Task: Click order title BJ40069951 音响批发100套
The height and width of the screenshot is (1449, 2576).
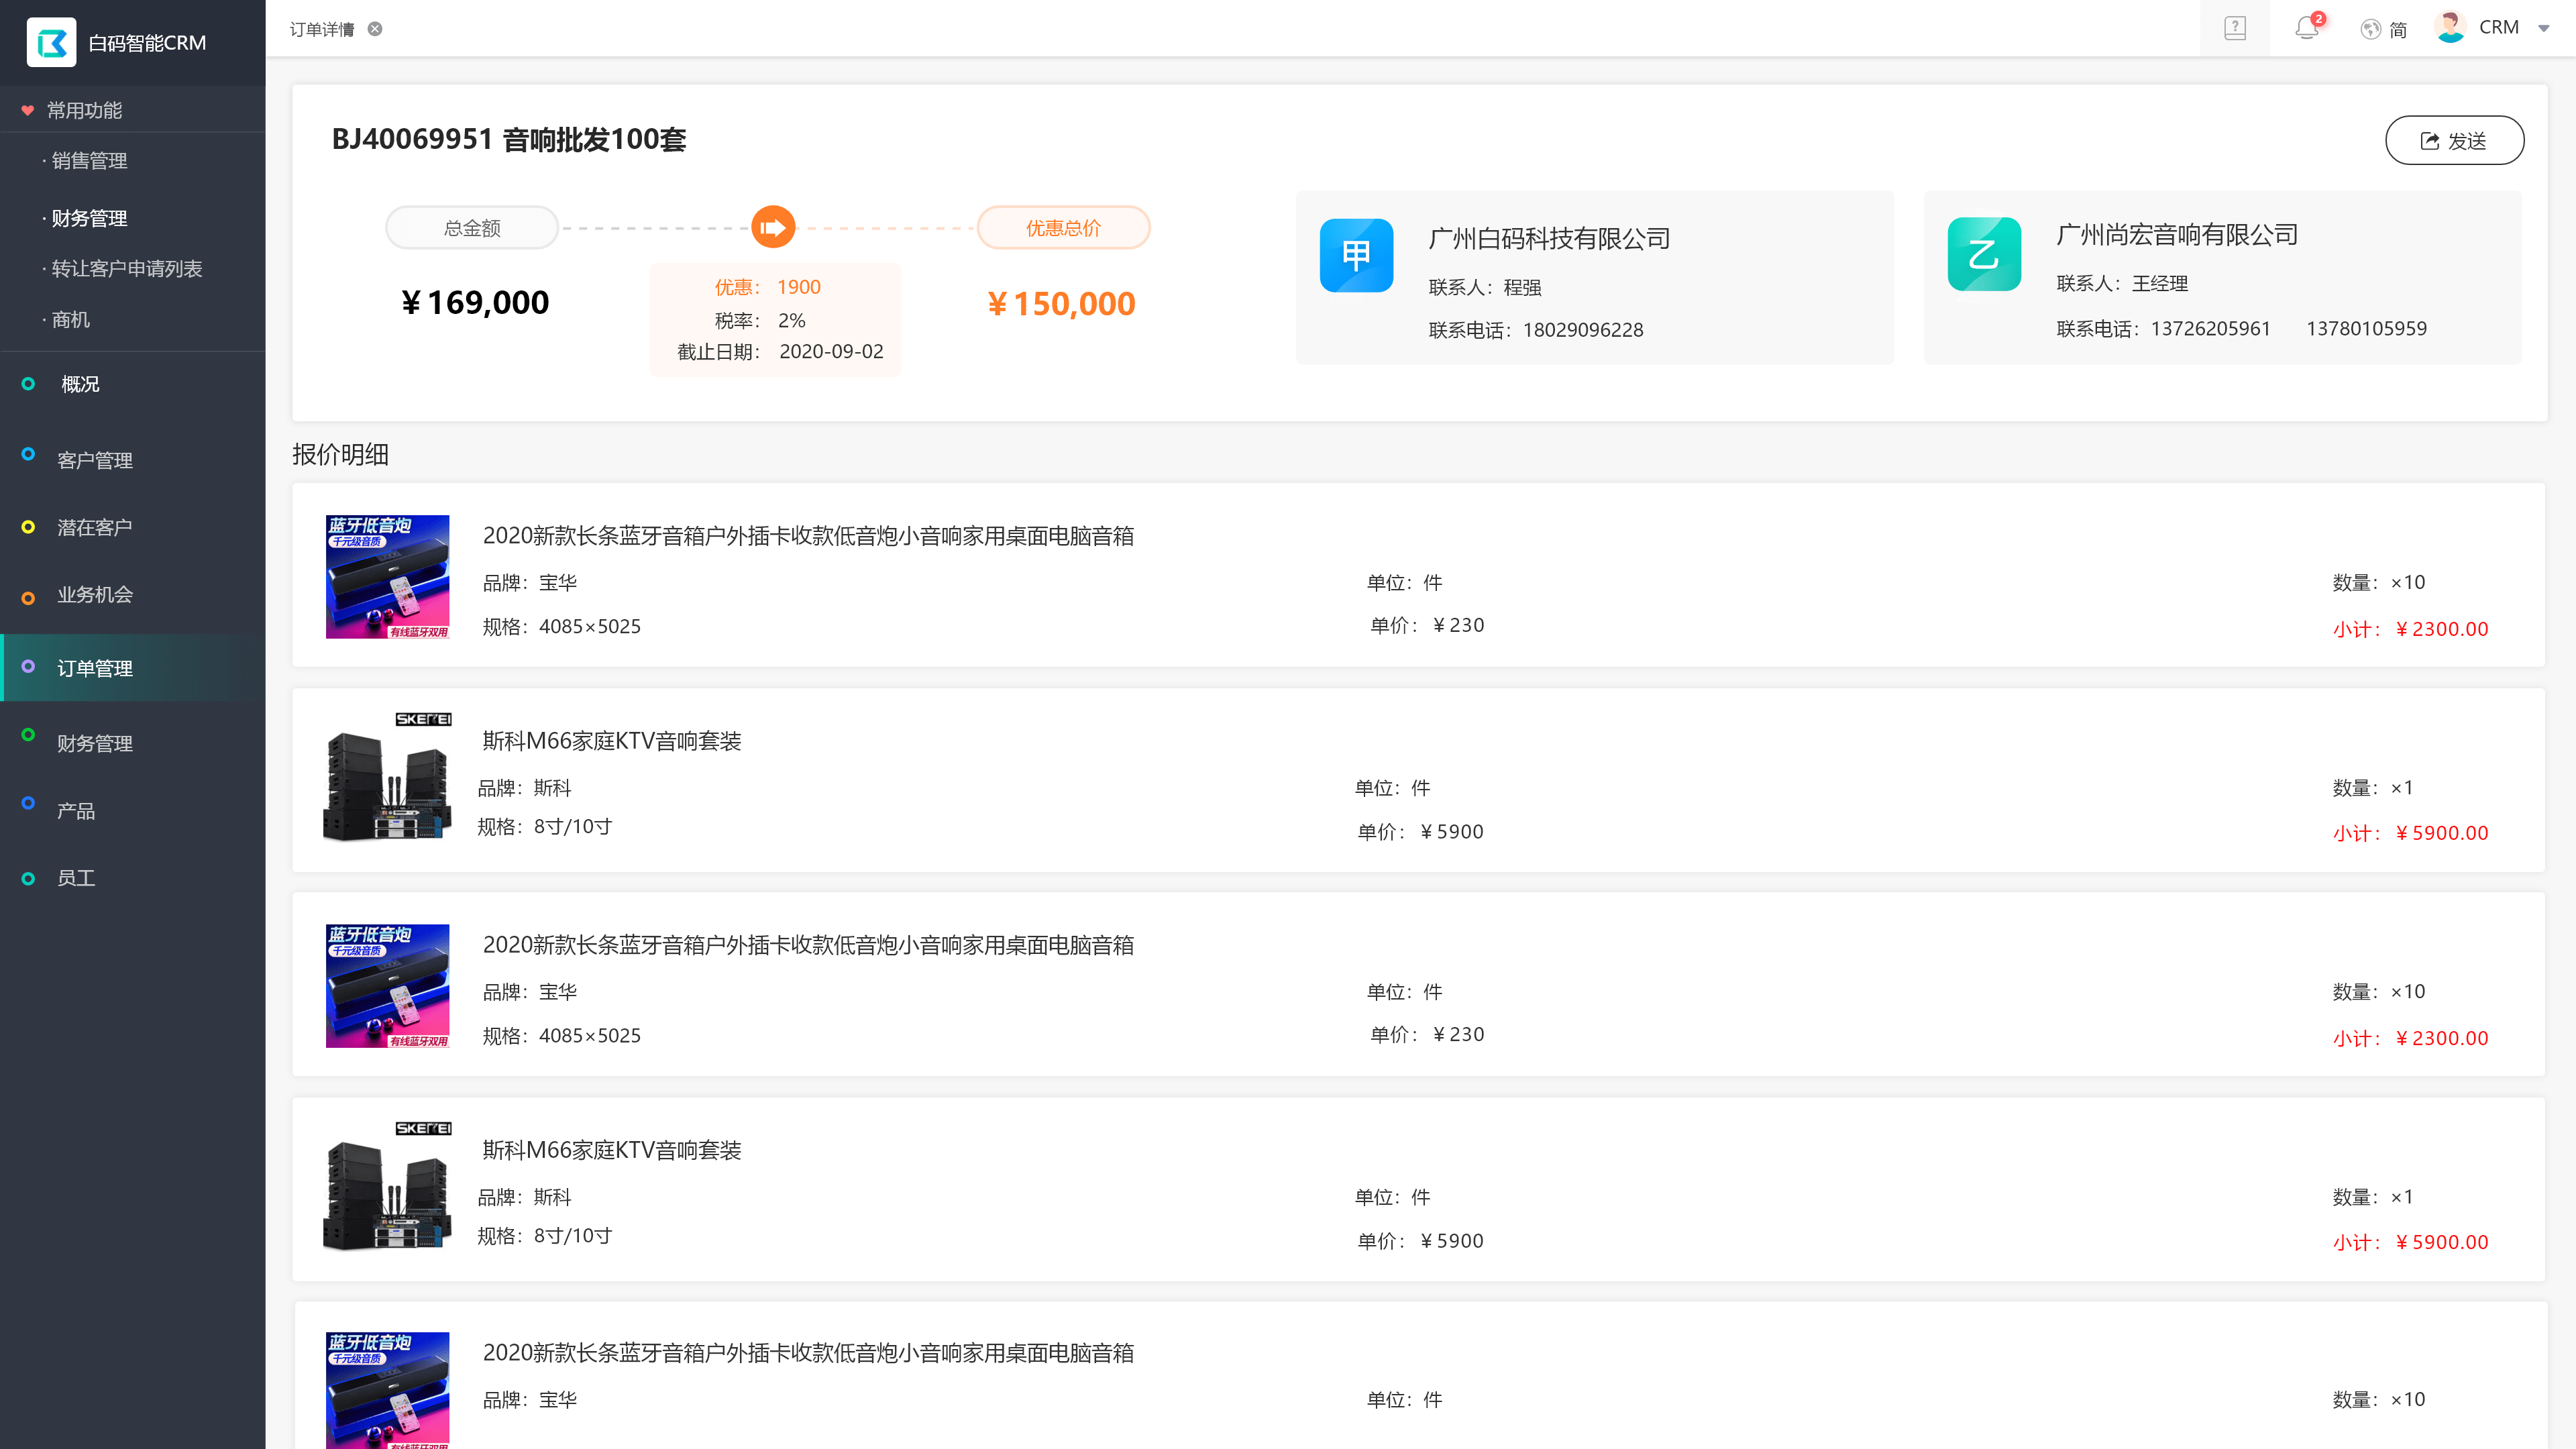Action: (x=509, y=139)
